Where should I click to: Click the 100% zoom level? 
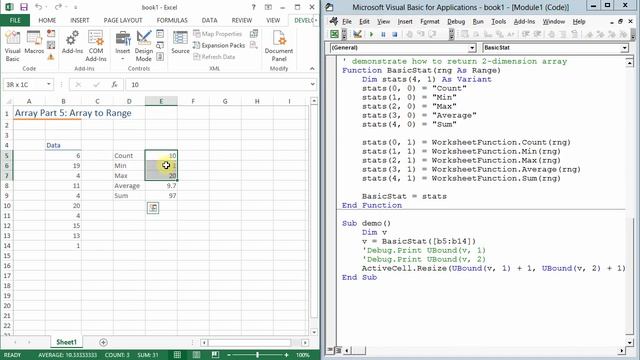tap(303, 355)
